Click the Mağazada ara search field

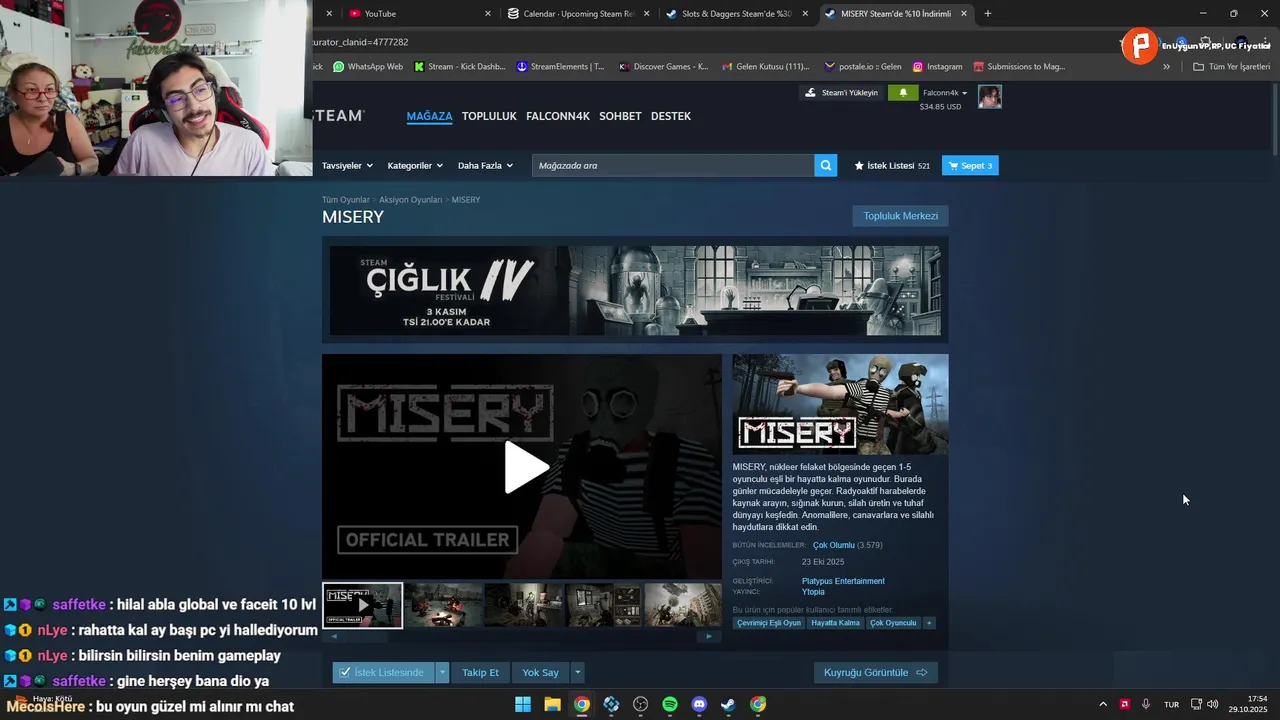tap(673, 165)
